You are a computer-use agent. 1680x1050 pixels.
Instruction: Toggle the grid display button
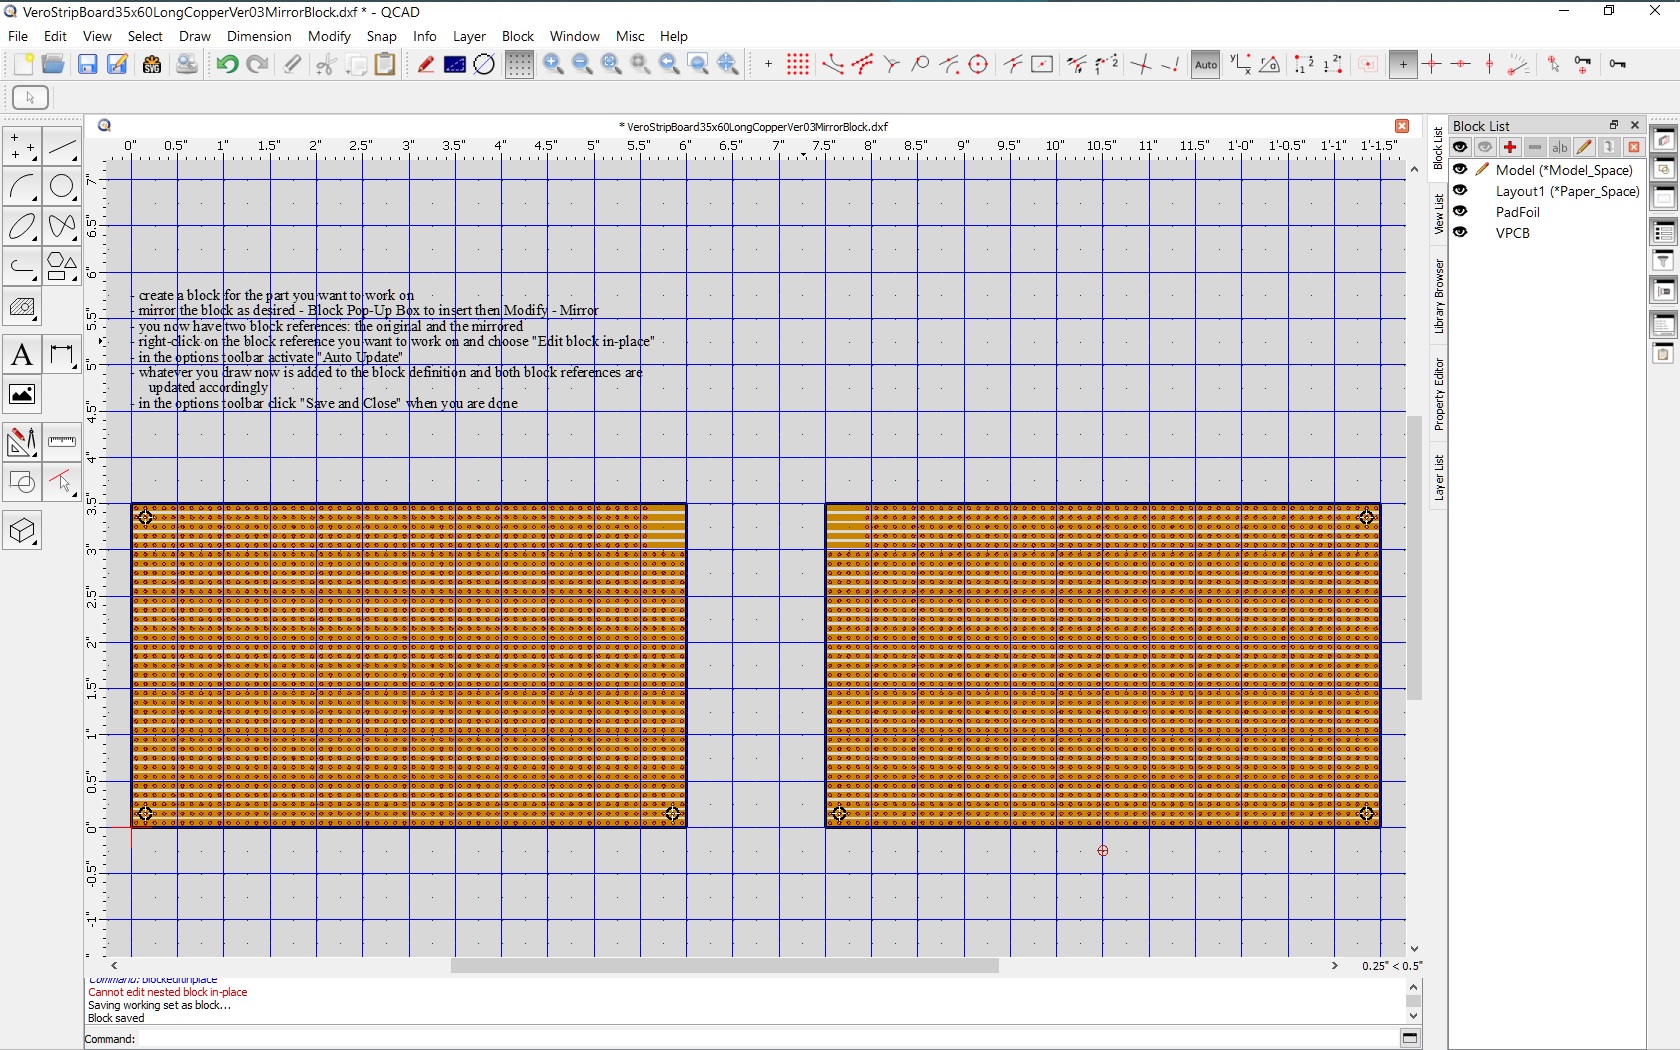519,65
